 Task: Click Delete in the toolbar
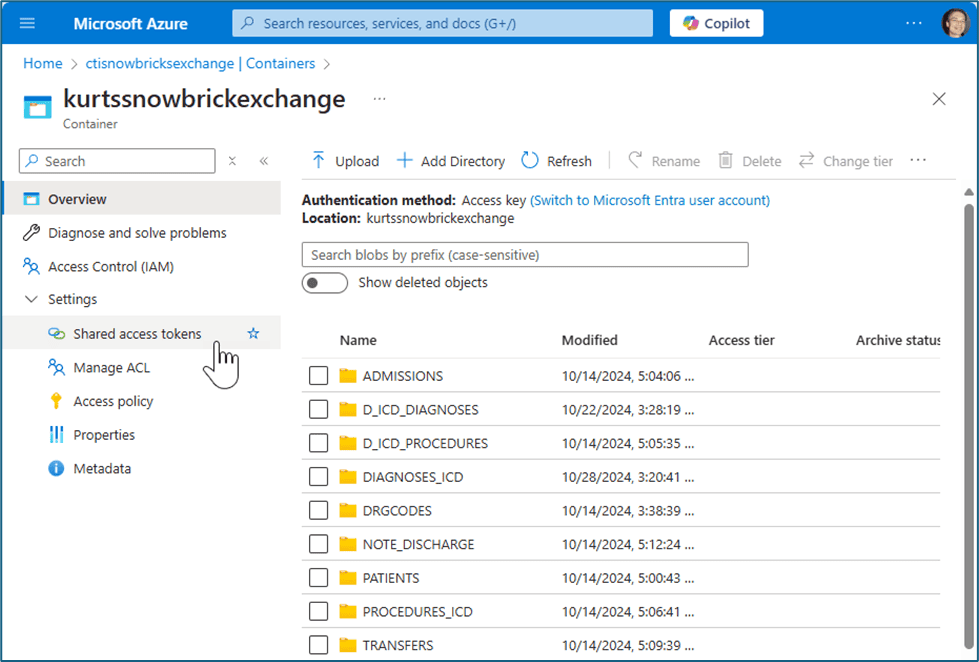click(750, 161)
